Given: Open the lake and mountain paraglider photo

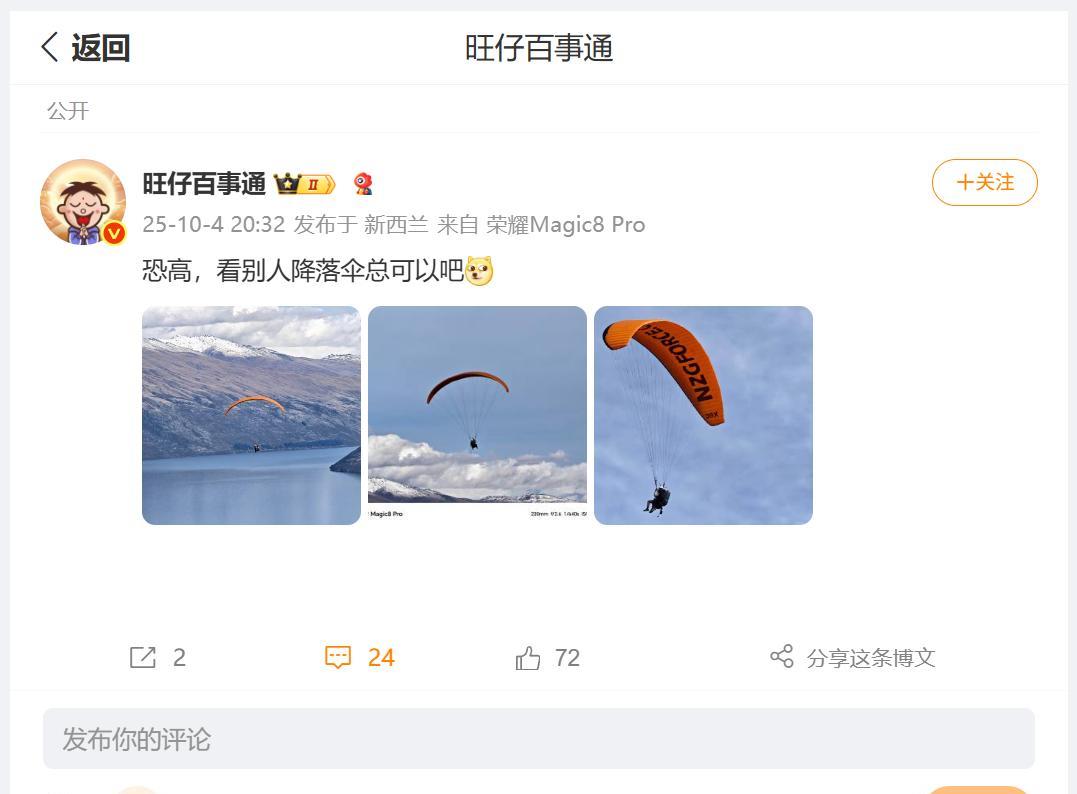Looking at the screenshot, I should [x=251, y=416].
